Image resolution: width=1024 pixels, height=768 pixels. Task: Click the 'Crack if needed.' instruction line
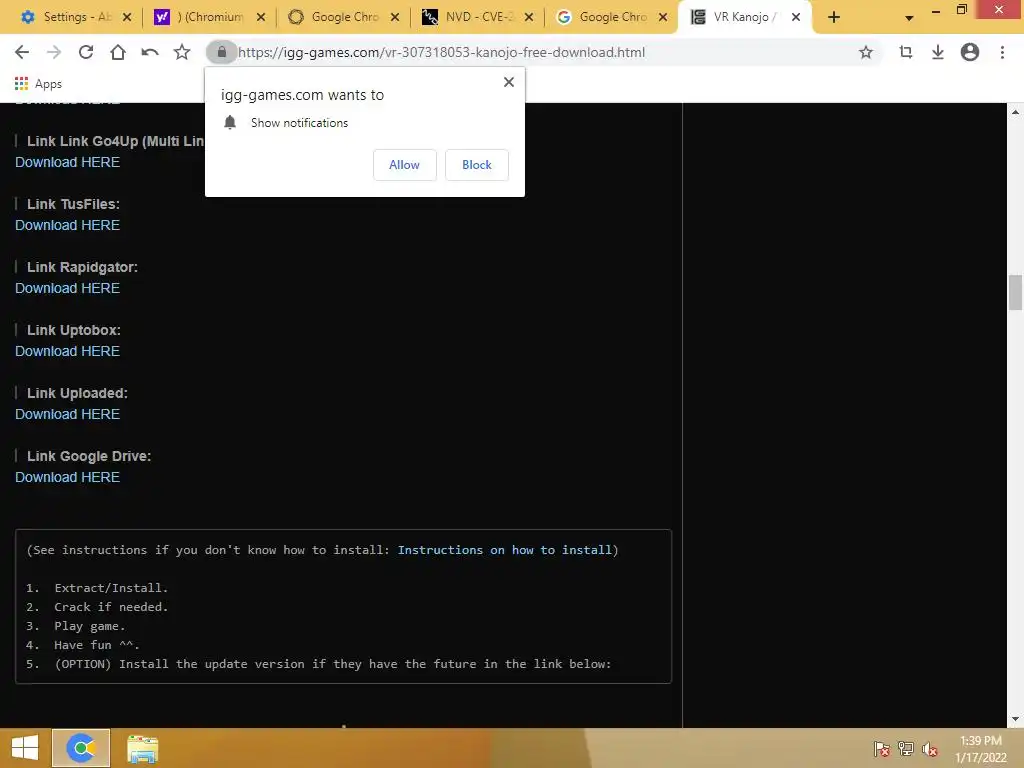(111, 607)
